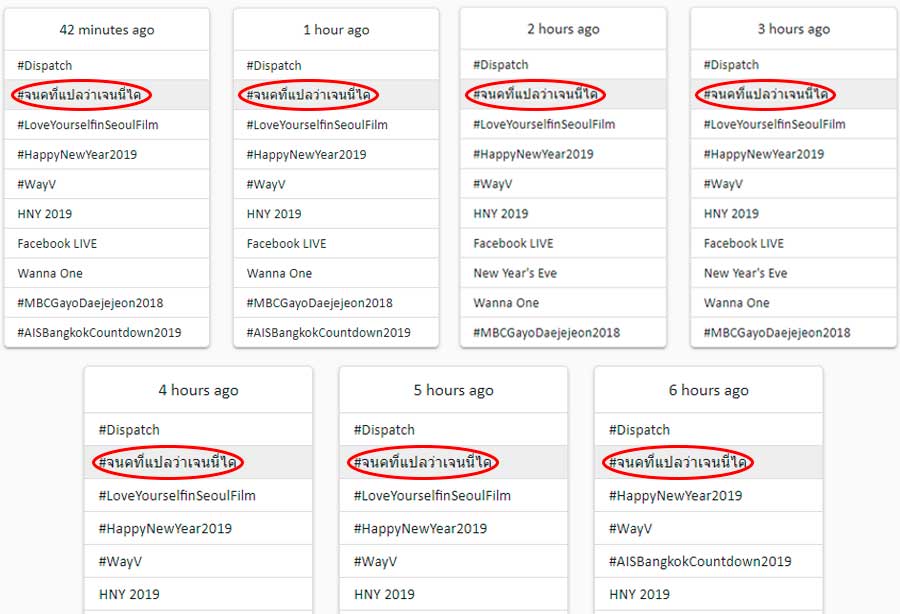Open New Year's Eve in 2 hours ago list
The width and height of the screenshot is (900, 614).
(515, 273)
